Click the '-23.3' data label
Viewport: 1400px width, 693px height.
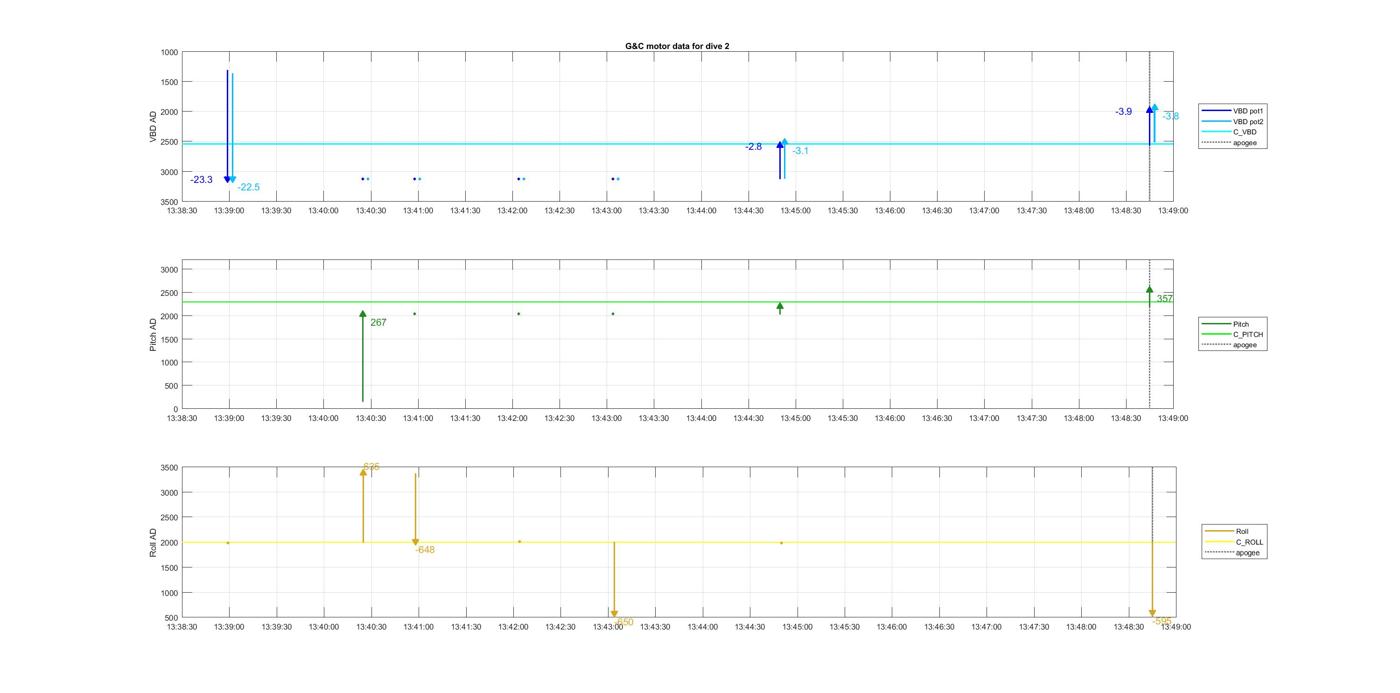coord(201,180)
